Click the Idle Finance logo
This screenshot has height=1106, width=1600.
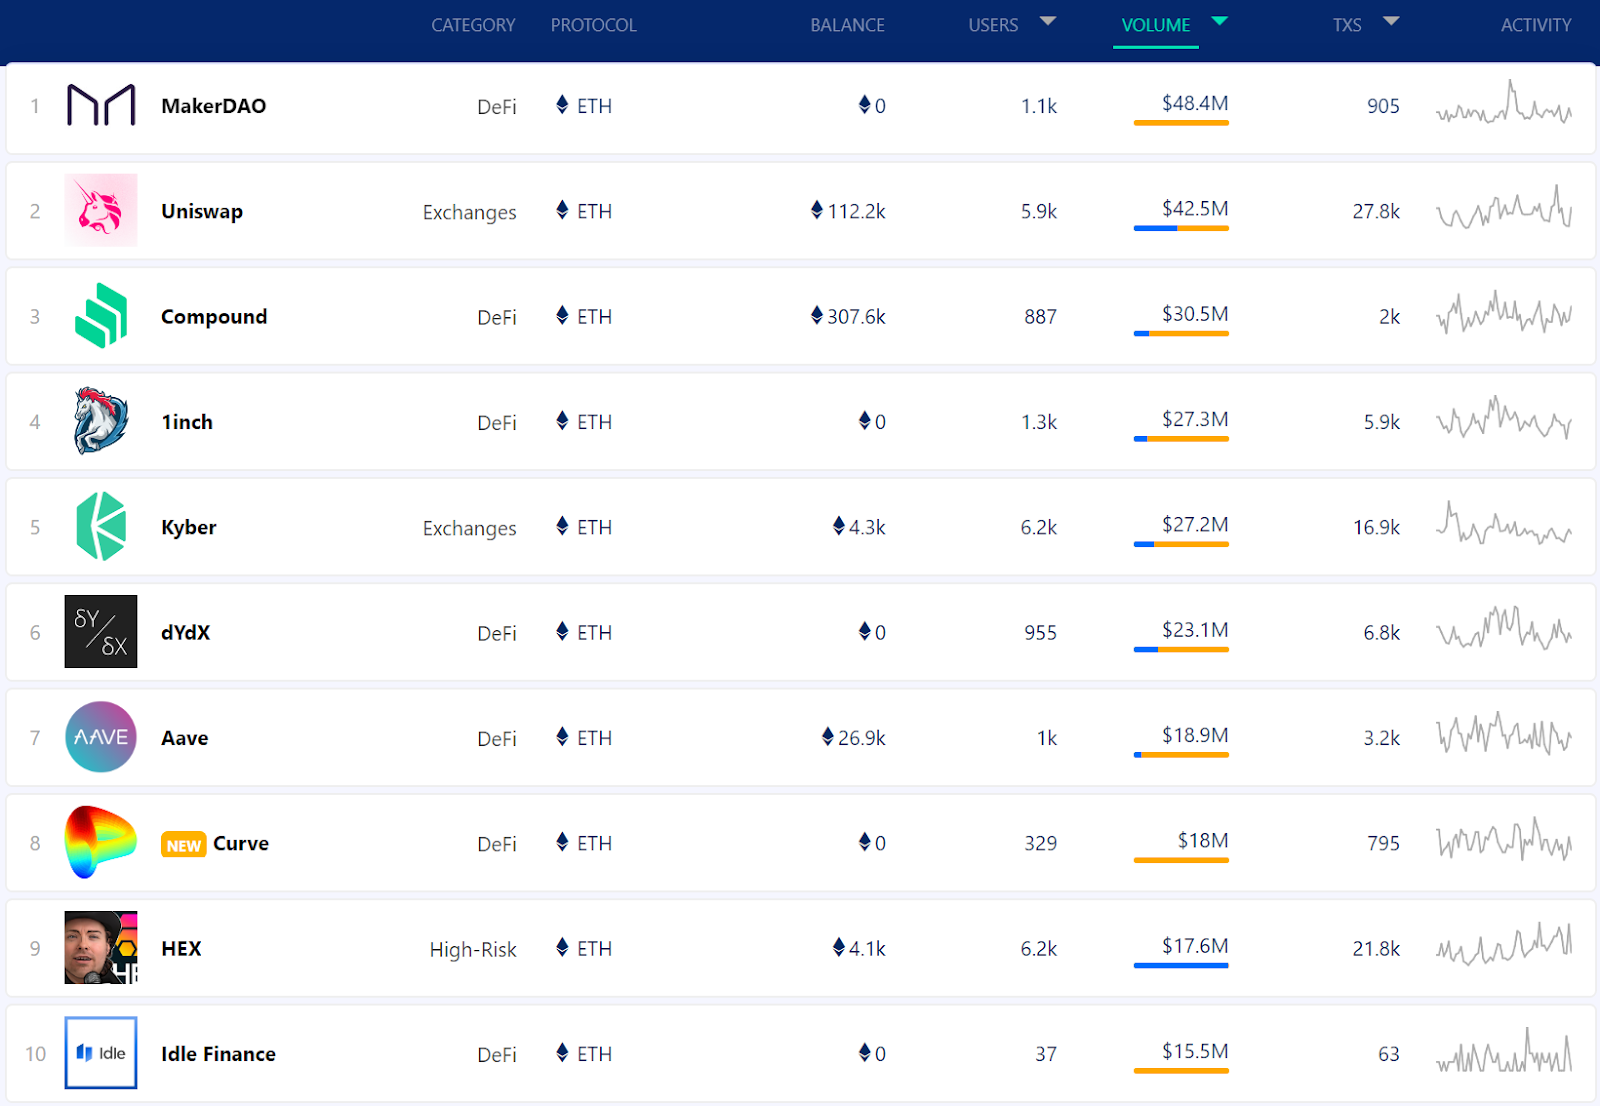click(x=101, y=1053)
